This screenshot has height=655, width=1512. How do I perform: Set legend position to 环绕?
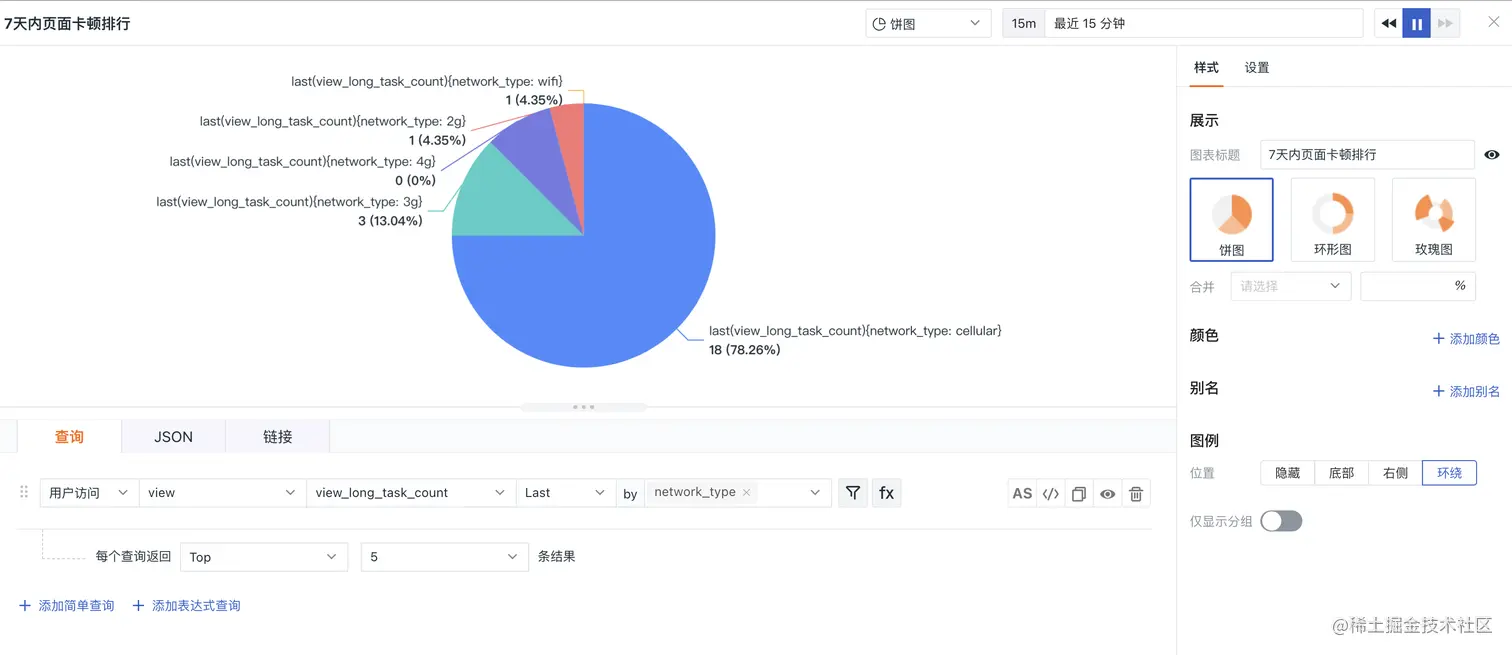click(x=1449, y=473)
